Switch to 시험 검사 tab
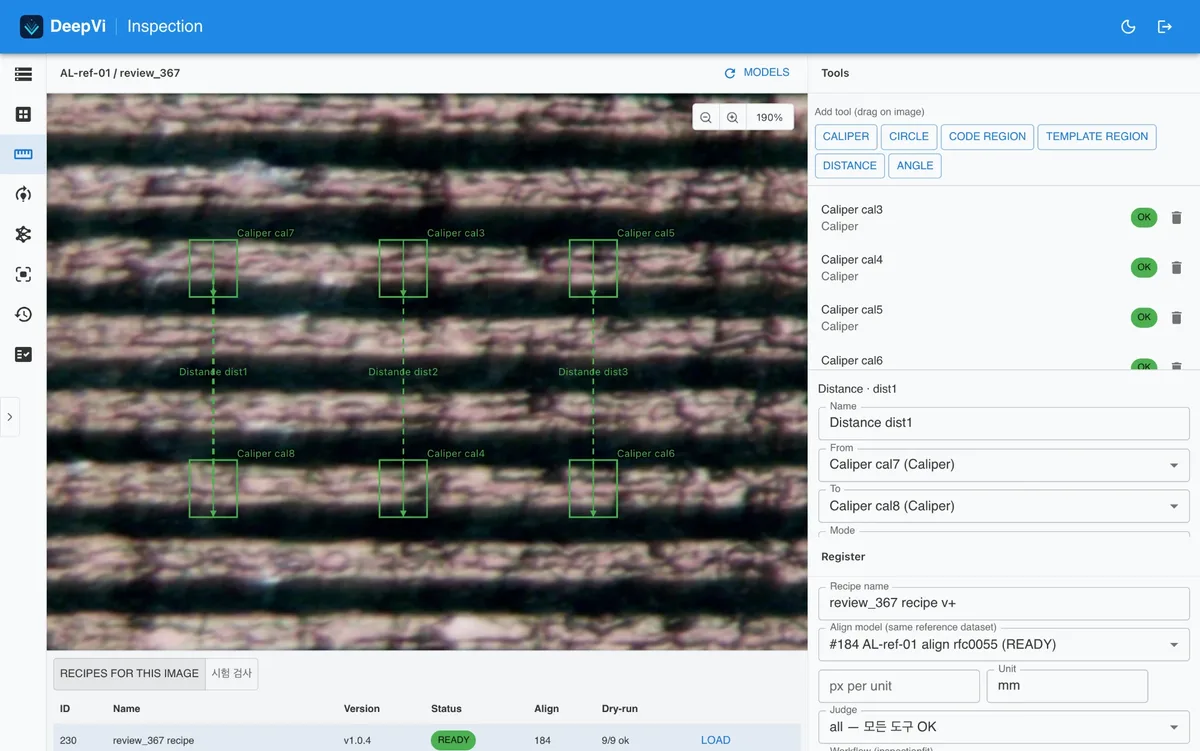The width and height of the screenshot is (1200, 751). pos(231,674)
